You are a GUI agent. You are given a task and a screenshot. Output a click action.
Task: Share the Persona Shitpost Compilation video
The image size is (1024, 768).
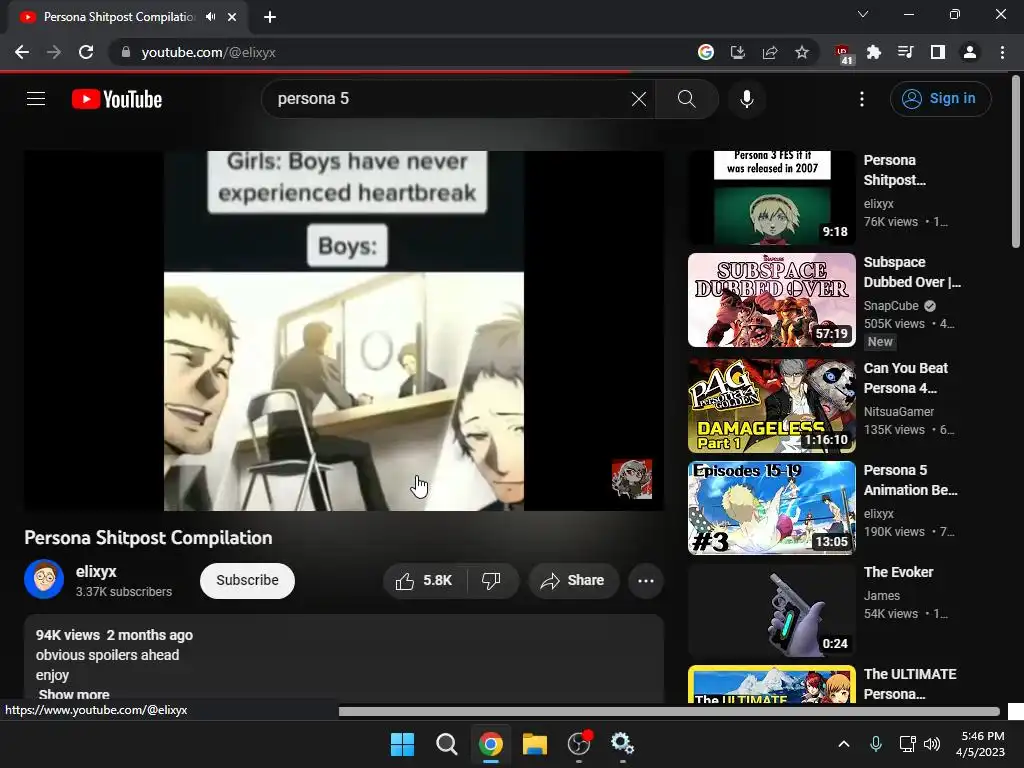(x=573, y=581)
